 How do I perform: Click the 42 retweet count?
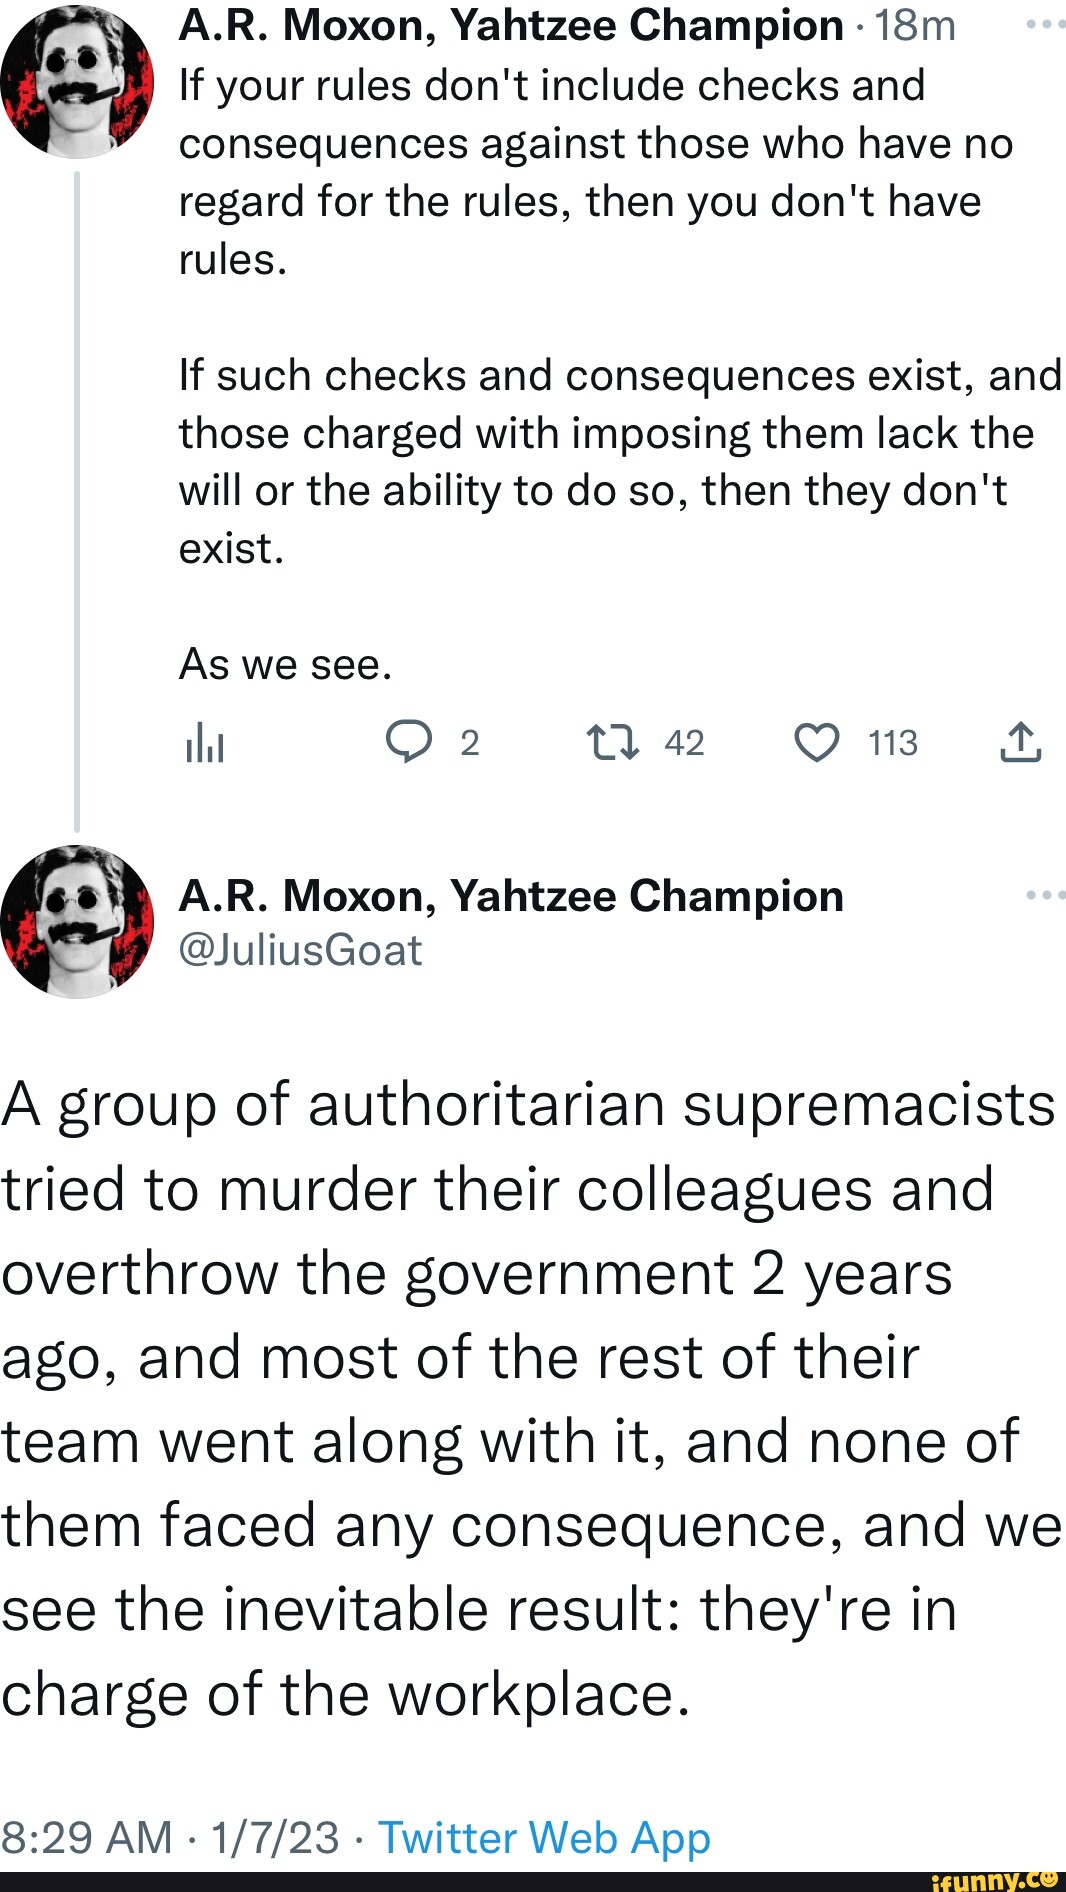[x=684, y=743]
